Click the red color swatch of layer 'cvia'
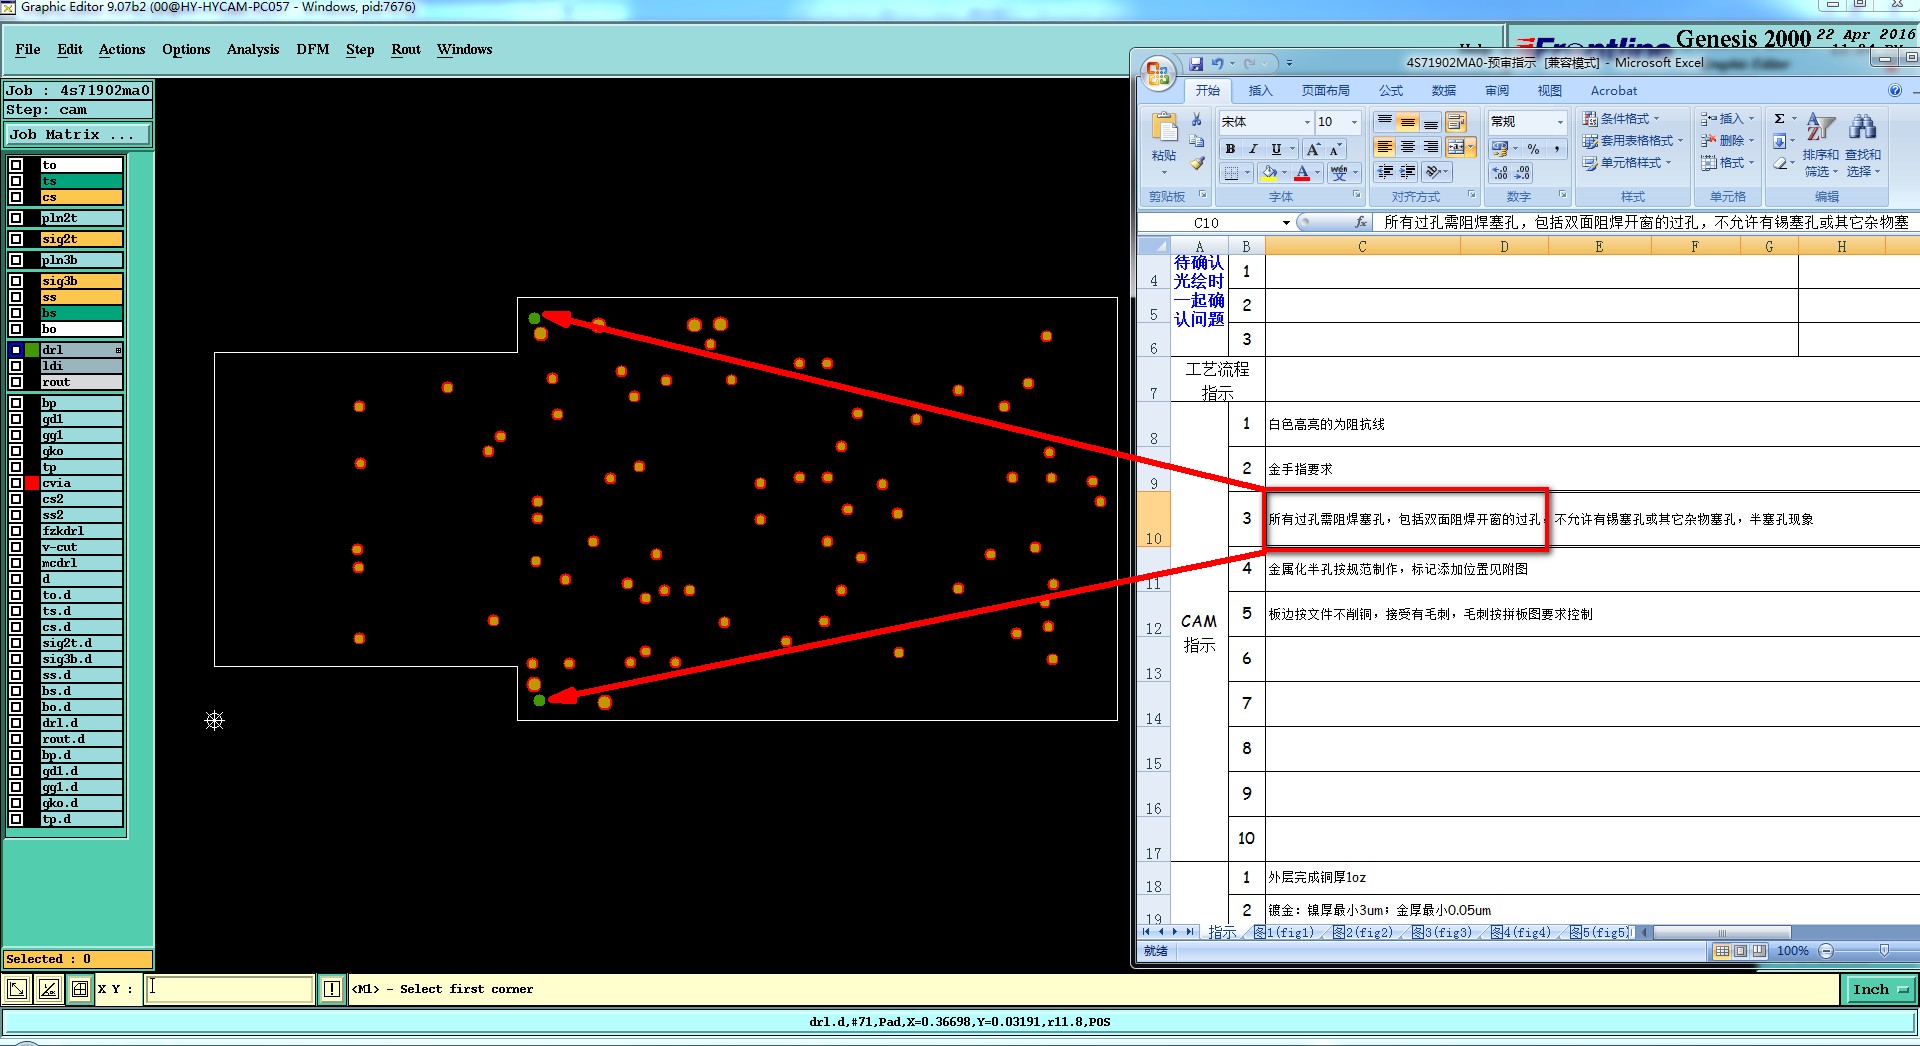 coord(32,483)
